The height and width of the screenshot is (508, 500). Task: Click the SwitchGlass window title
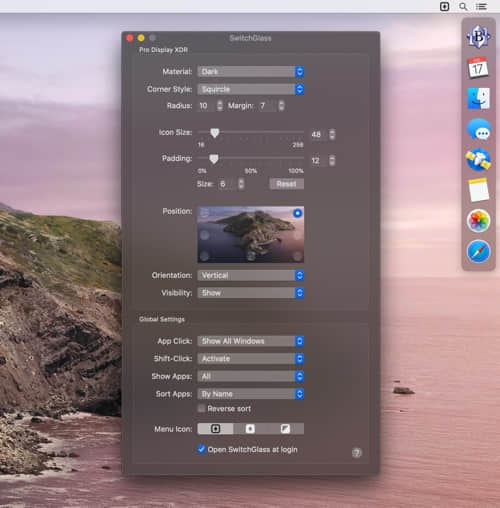coord(250,38)
